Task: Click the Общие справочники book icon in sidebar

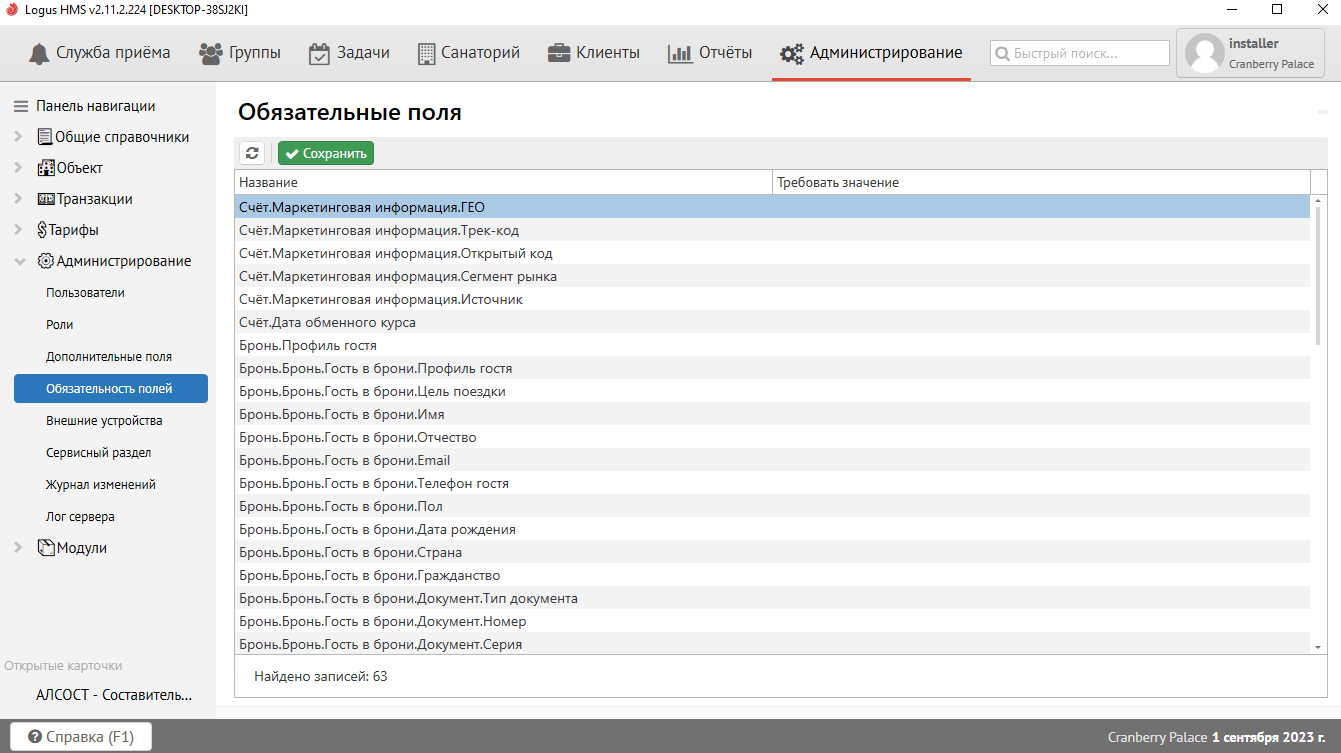Action: [45, 137]
